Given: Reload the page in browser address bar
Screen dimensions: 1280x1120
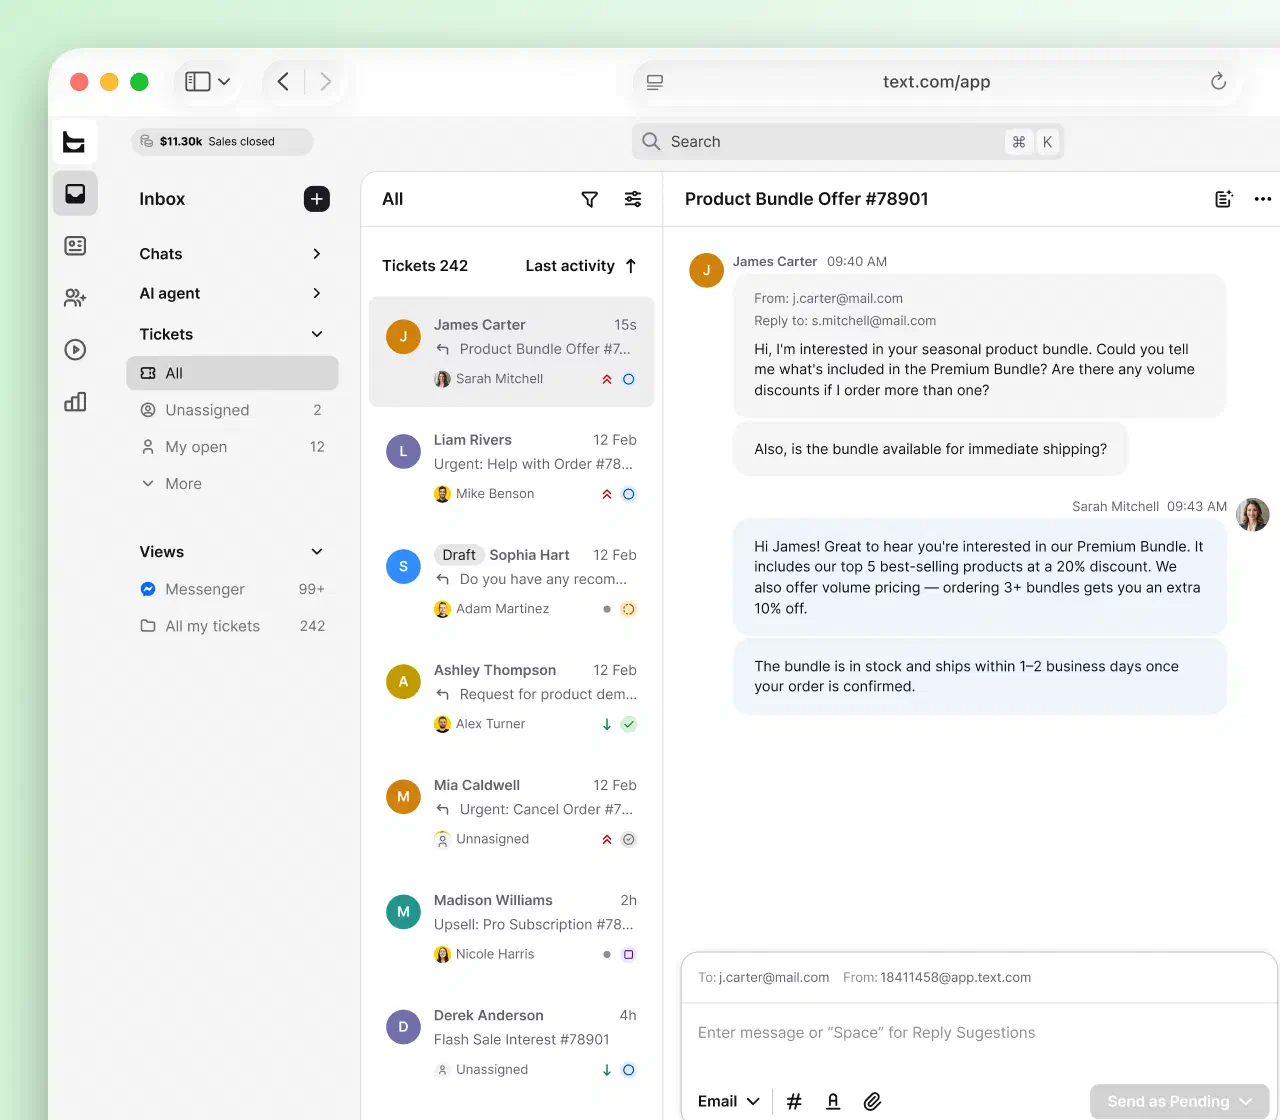Looking at the screenshot, I should point(1218,82).
